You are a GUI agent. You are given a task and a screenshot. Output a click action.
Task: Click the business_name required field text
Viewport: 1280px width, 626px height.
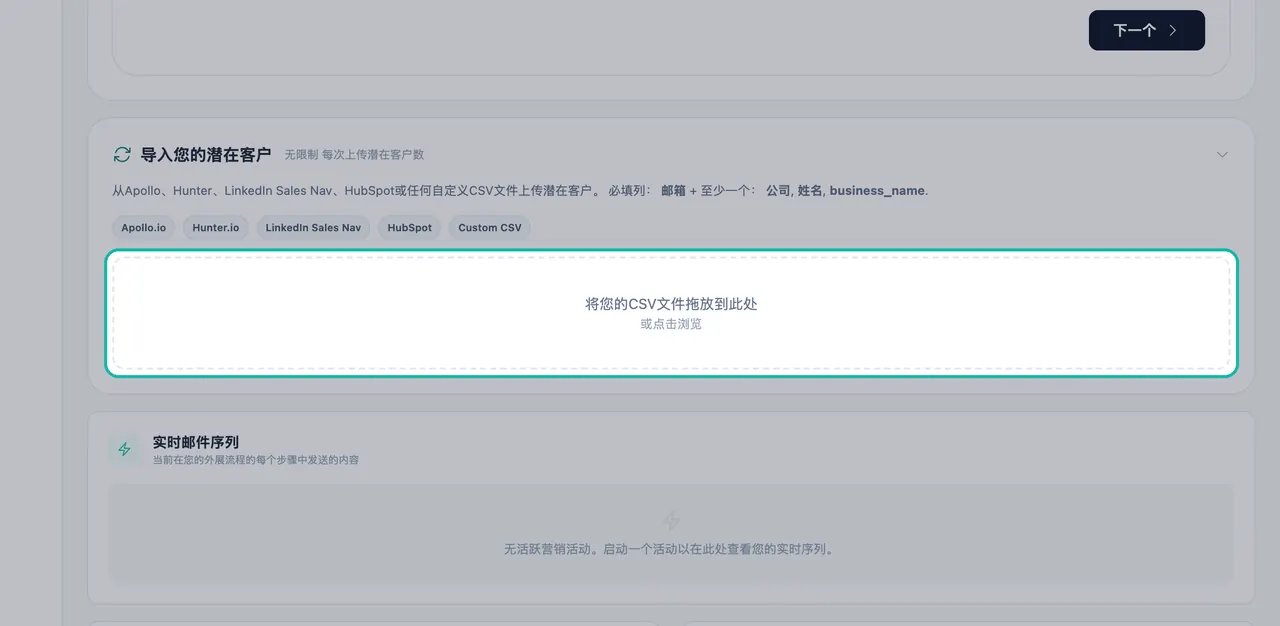[877, 190]
